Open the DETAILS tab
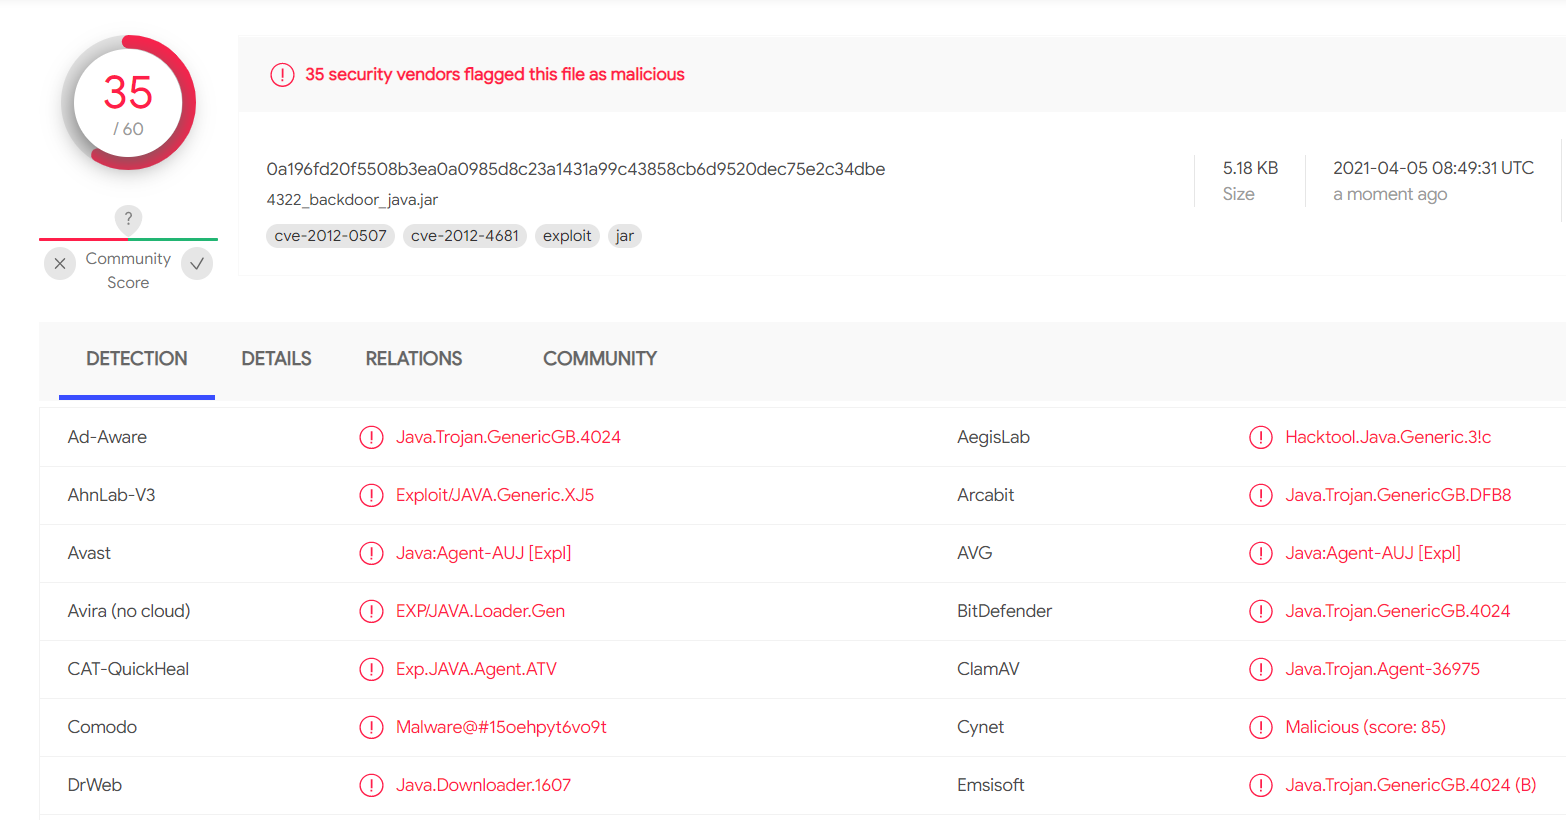 (x=276, y=359)
